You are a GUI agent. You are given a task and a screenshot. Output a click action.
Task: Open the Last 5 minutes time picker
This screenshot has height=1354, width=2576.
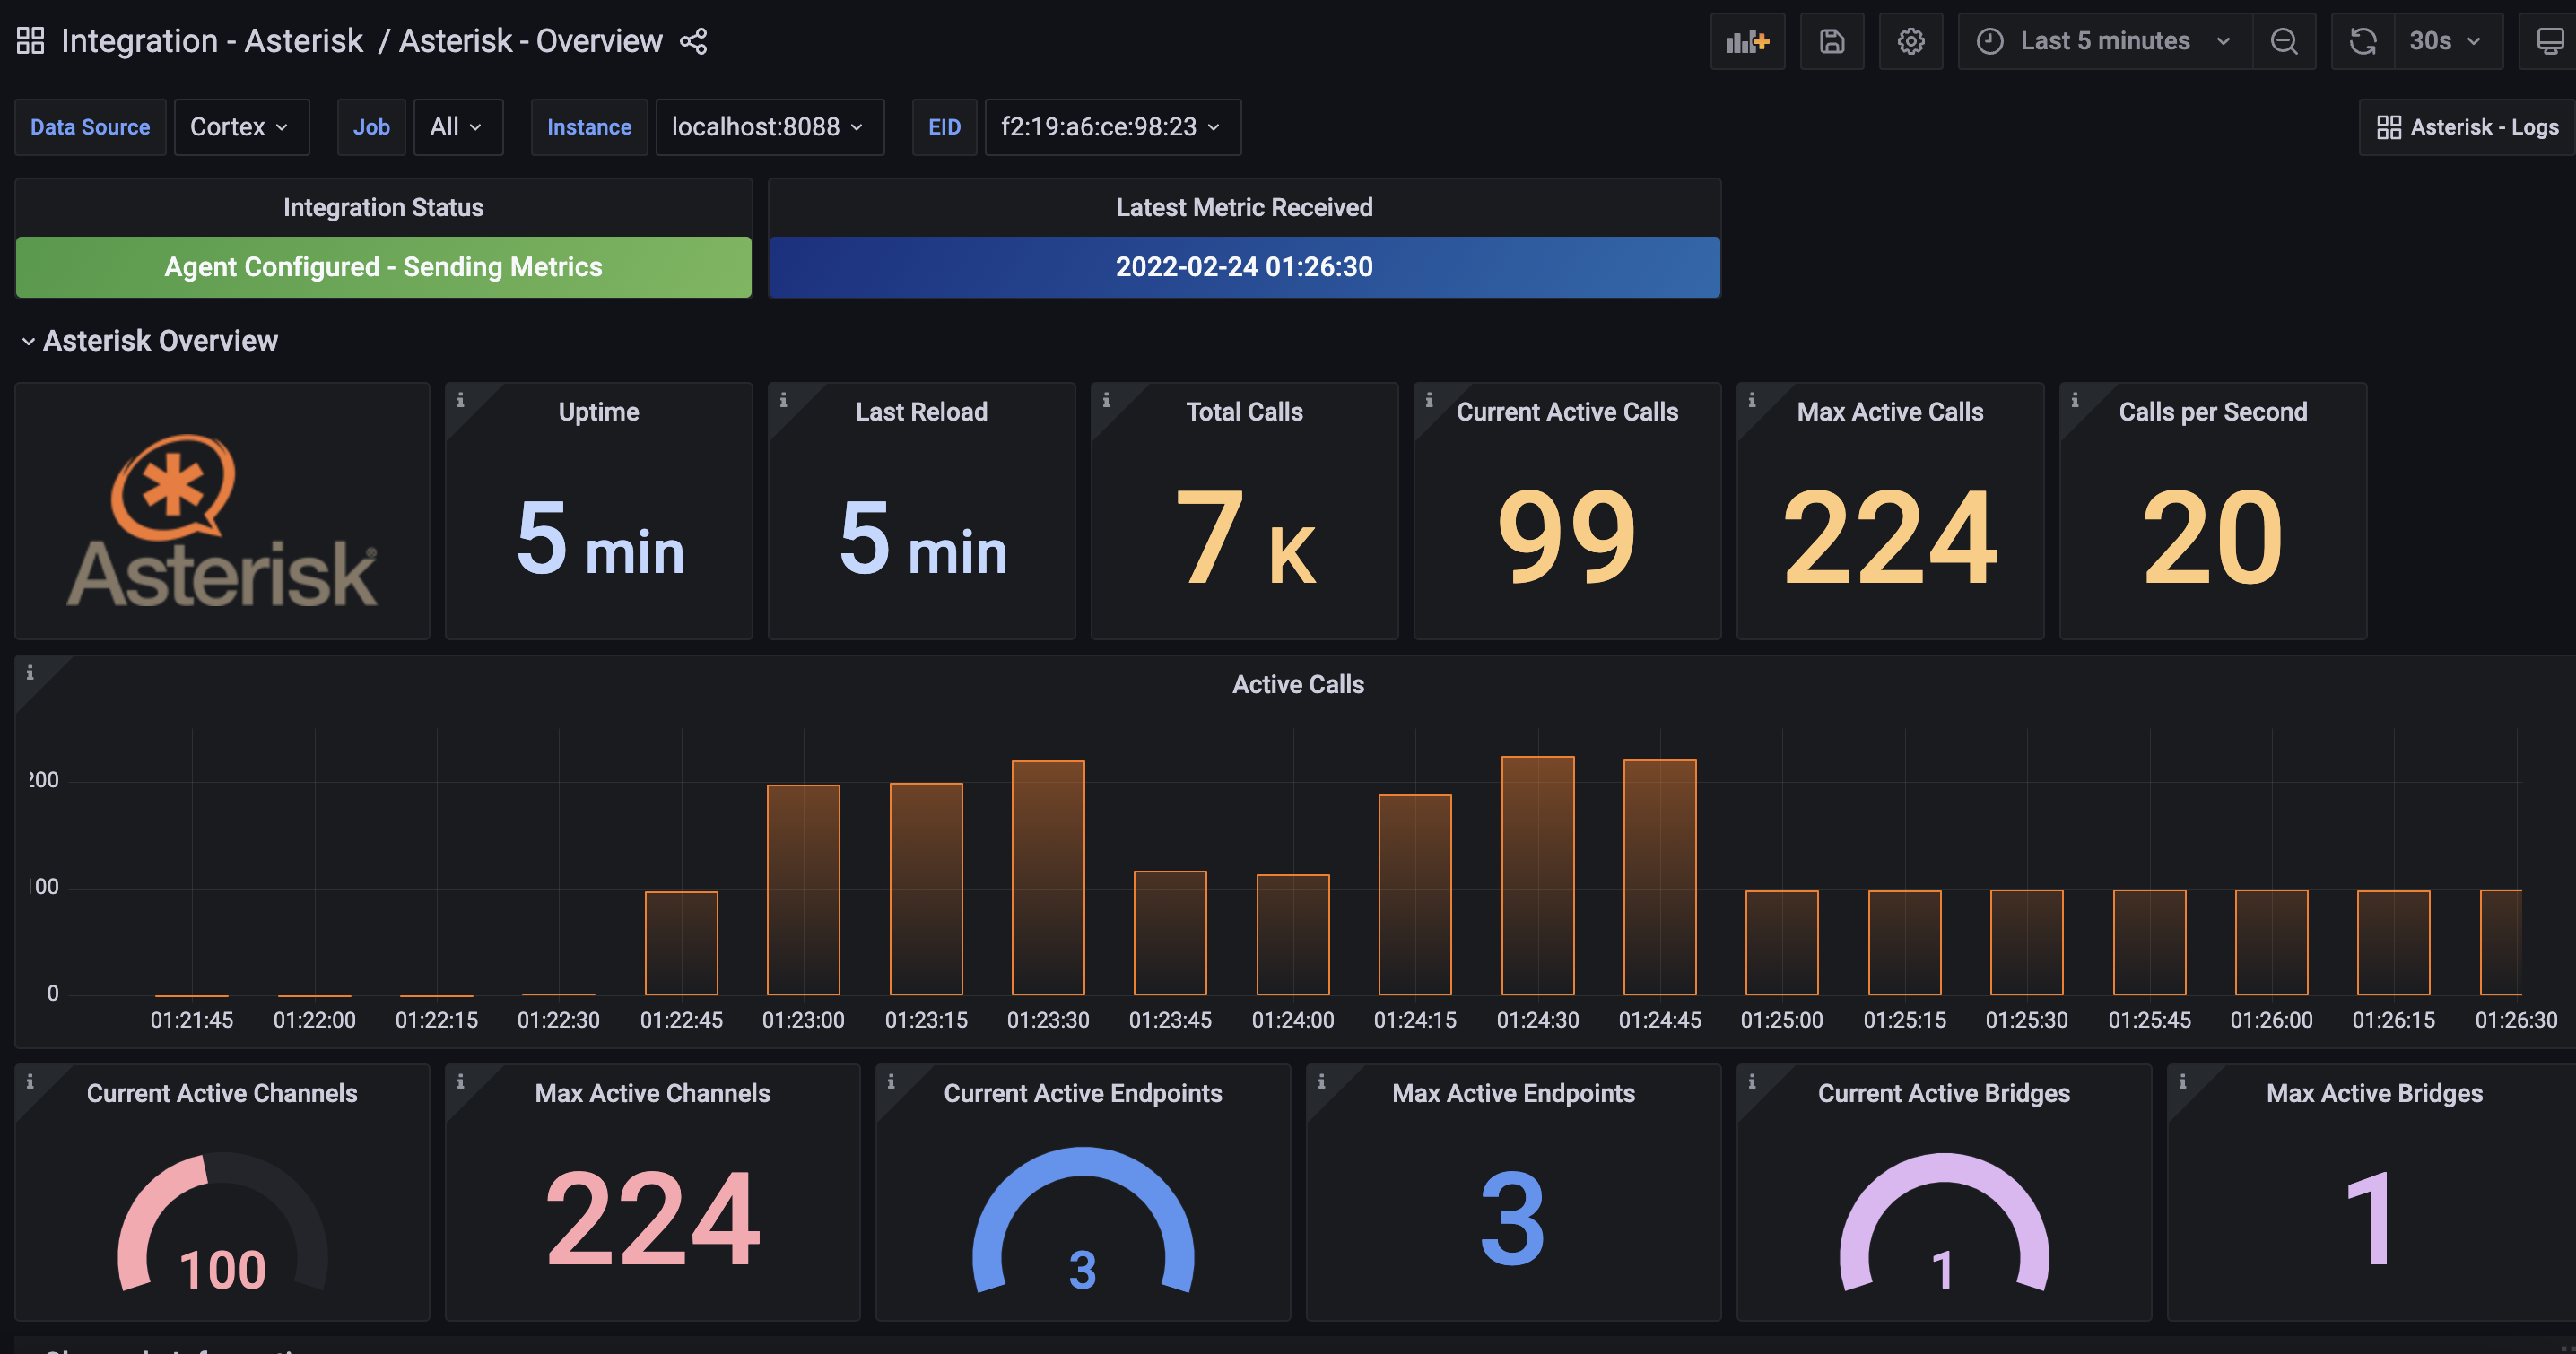click(x=2104, y=41)
